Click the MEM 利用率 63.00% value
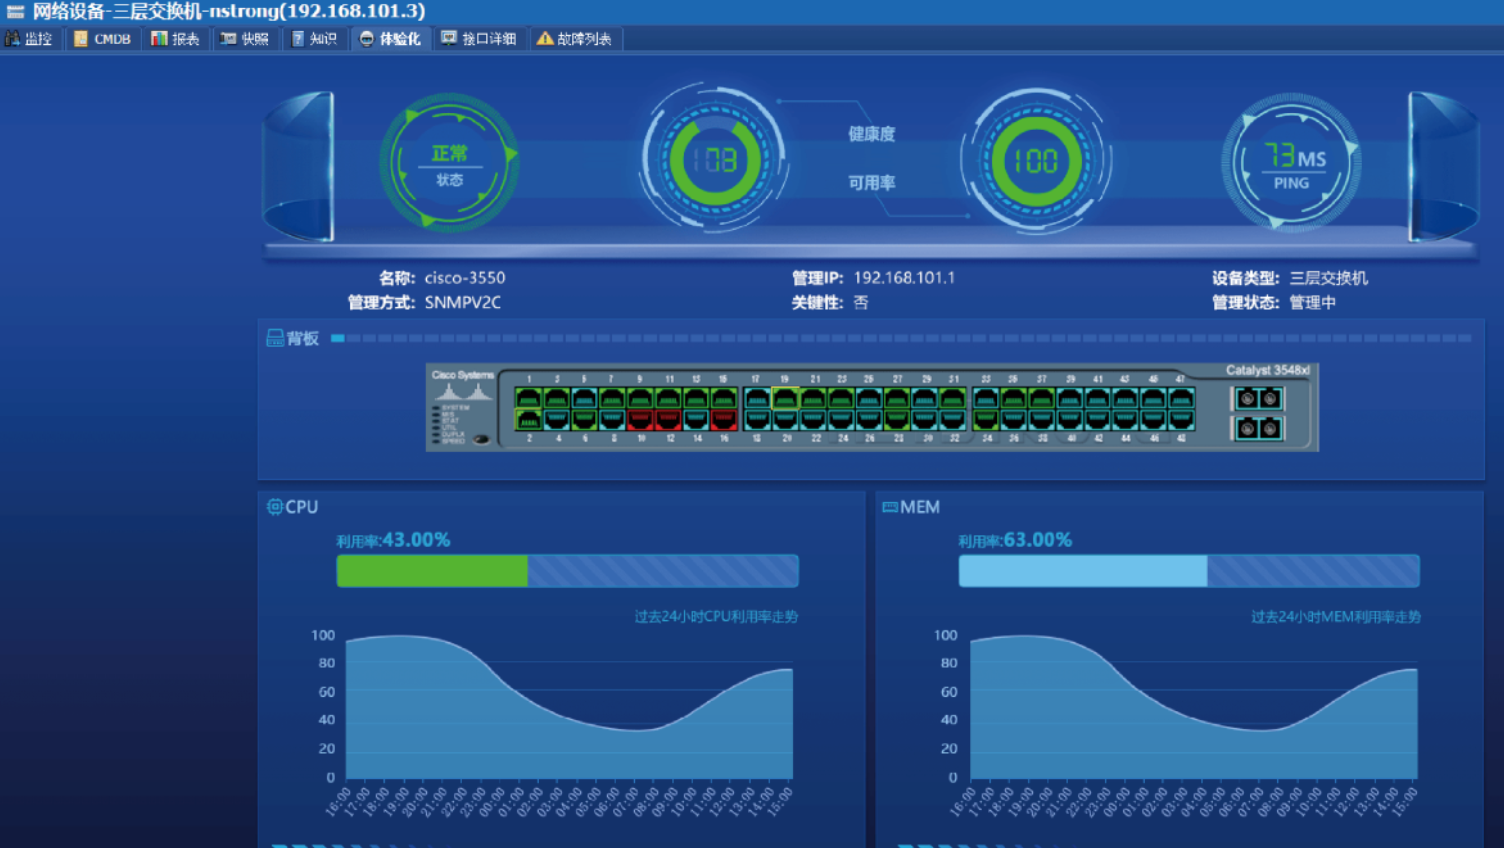 [x=1038, y=540]
